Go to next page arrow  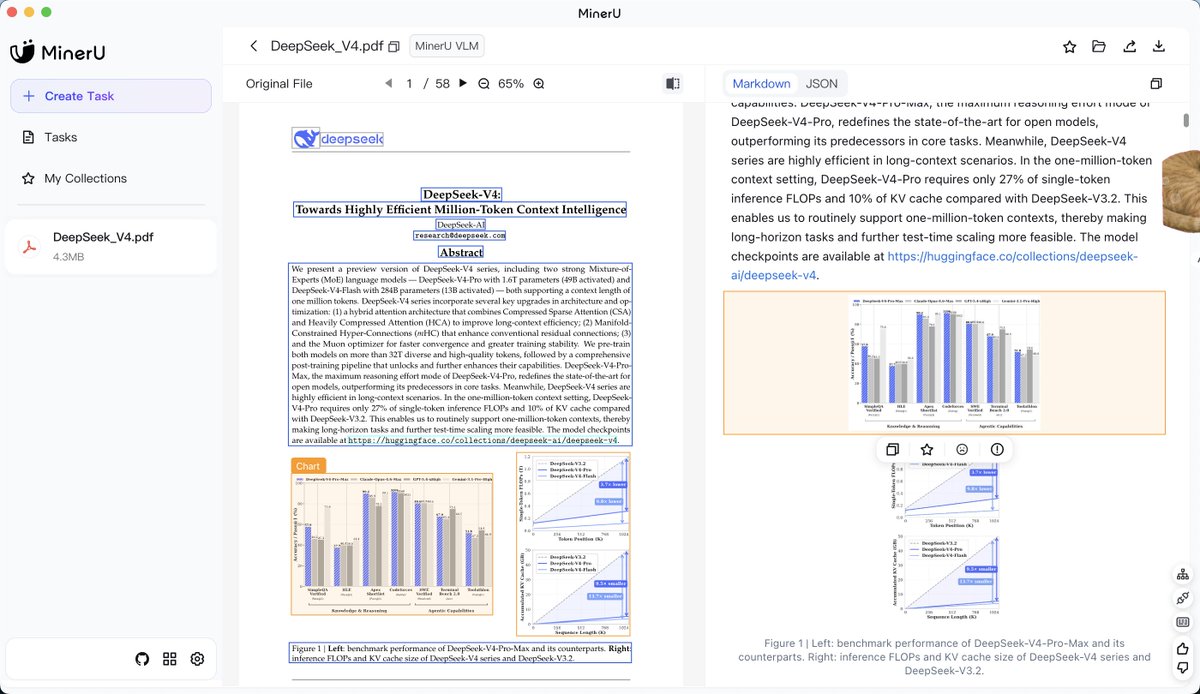pyautogui.click(x=462, y=84)
